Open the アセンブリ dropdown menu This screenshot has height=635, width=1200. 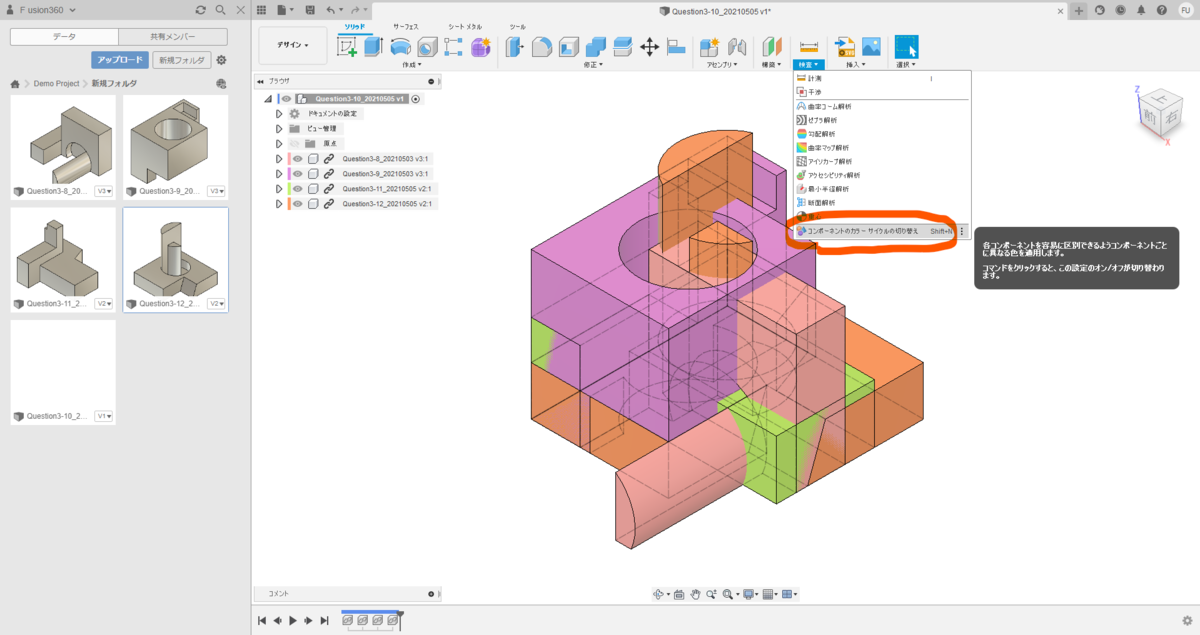click(724, 65)
